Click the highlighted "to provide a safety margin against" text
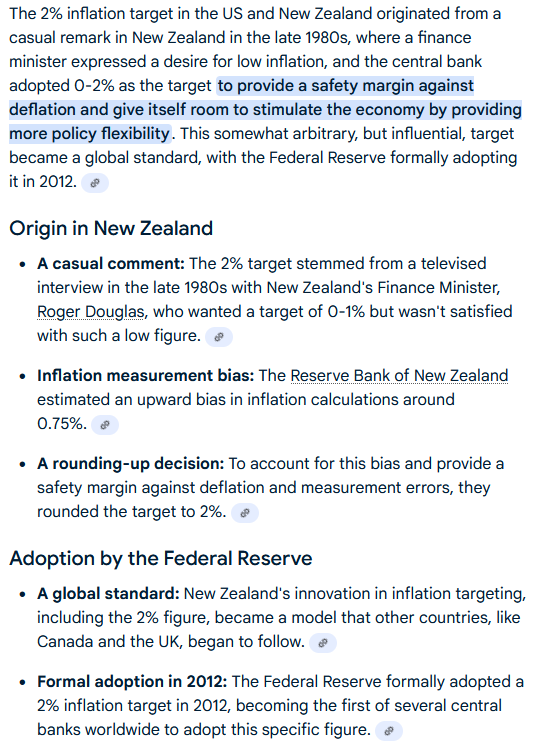Image resolution: width=533 pixels, height=750 pixels. (345, 86)
